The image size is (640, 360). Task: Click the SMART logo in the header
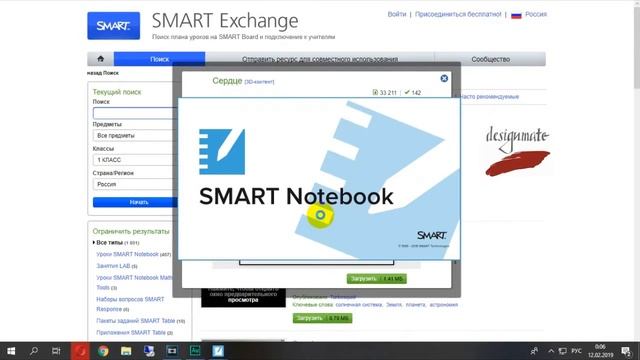[113, 26]
